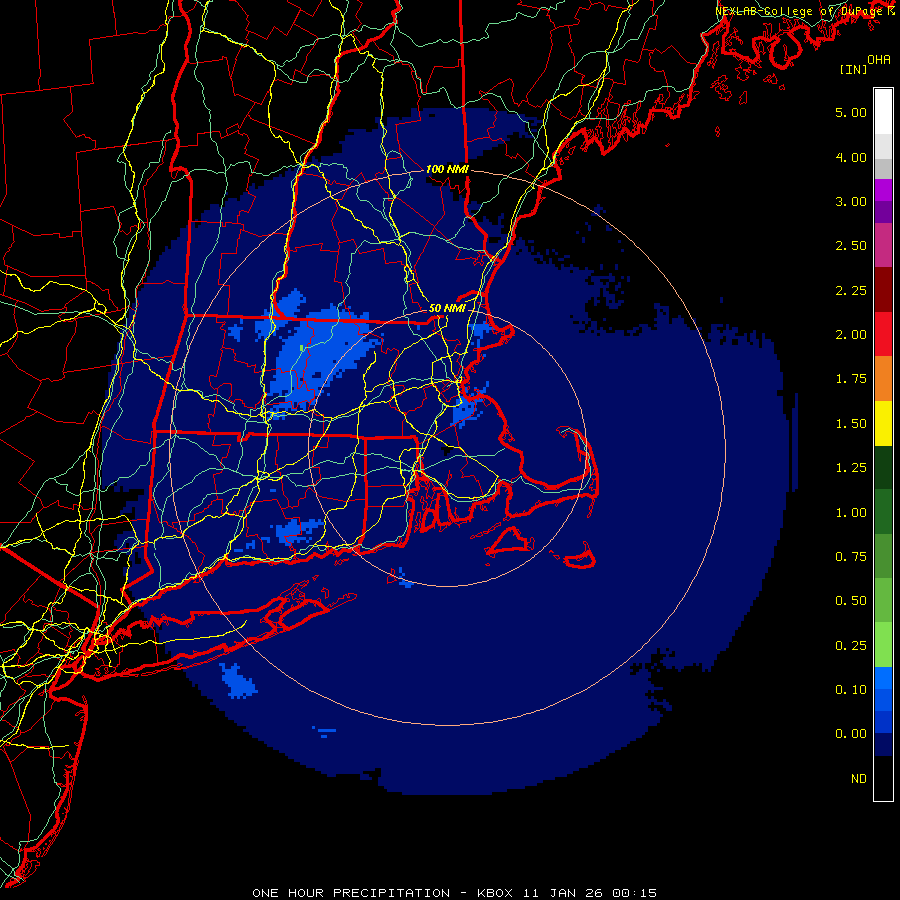Click the "ONE HOUR PRECIPITATION" title text
The image size is (900, 900).
[351, 893]
